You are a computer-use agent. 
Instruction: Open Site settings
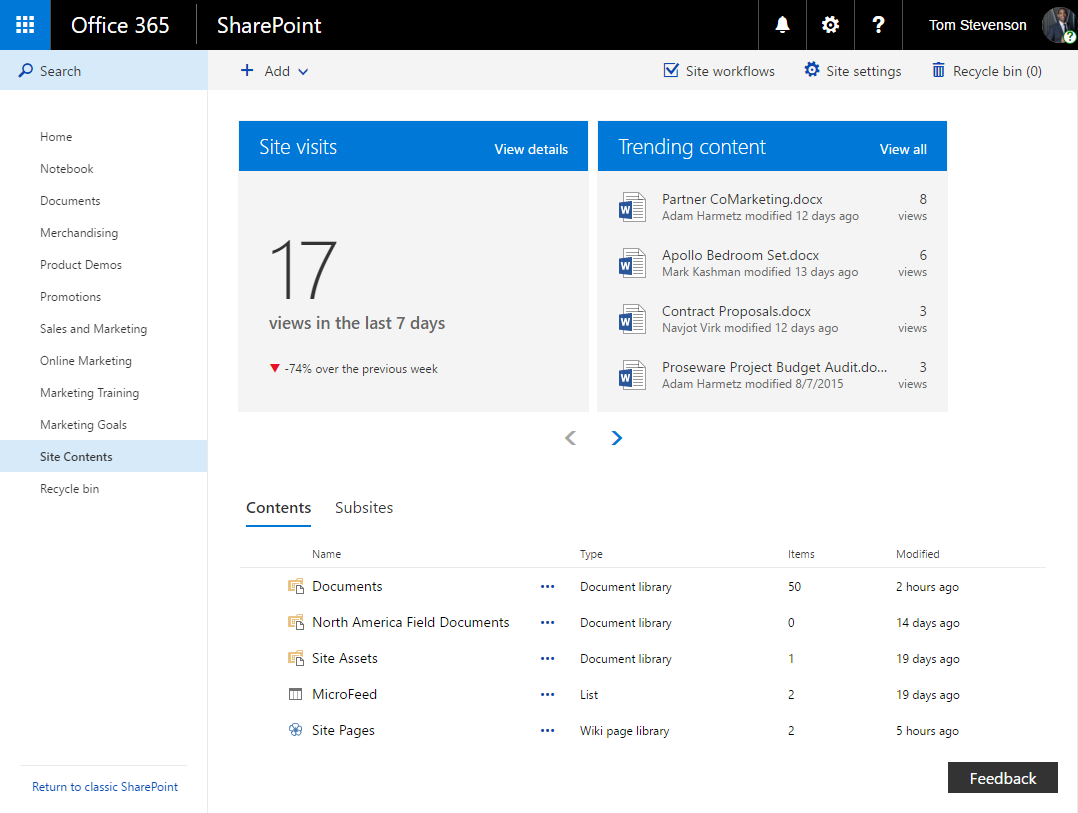(x=852, y=71)
